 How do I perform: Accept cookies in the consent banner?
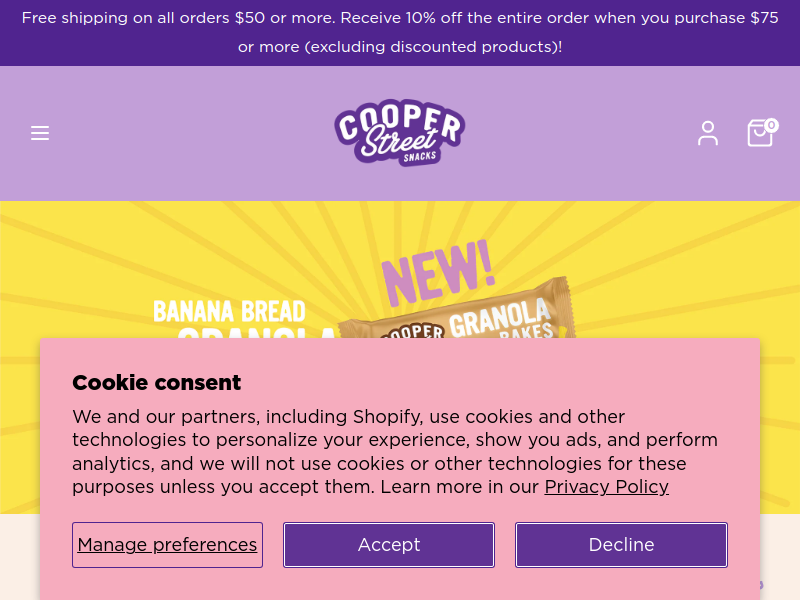coord(389,545)
